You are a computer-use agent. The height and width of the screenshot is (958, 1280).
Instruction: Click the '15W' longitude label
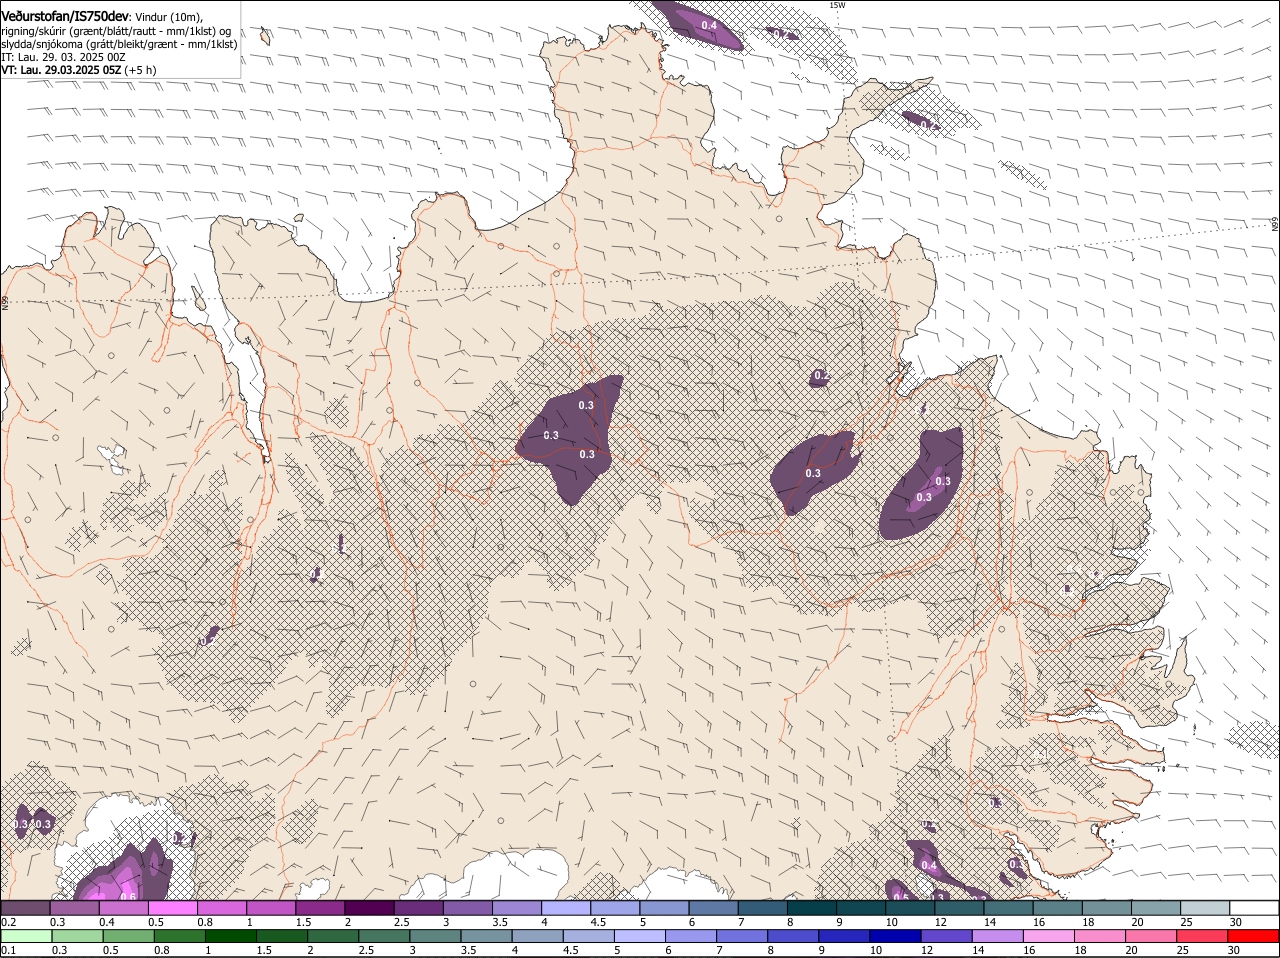coord(837,5)
